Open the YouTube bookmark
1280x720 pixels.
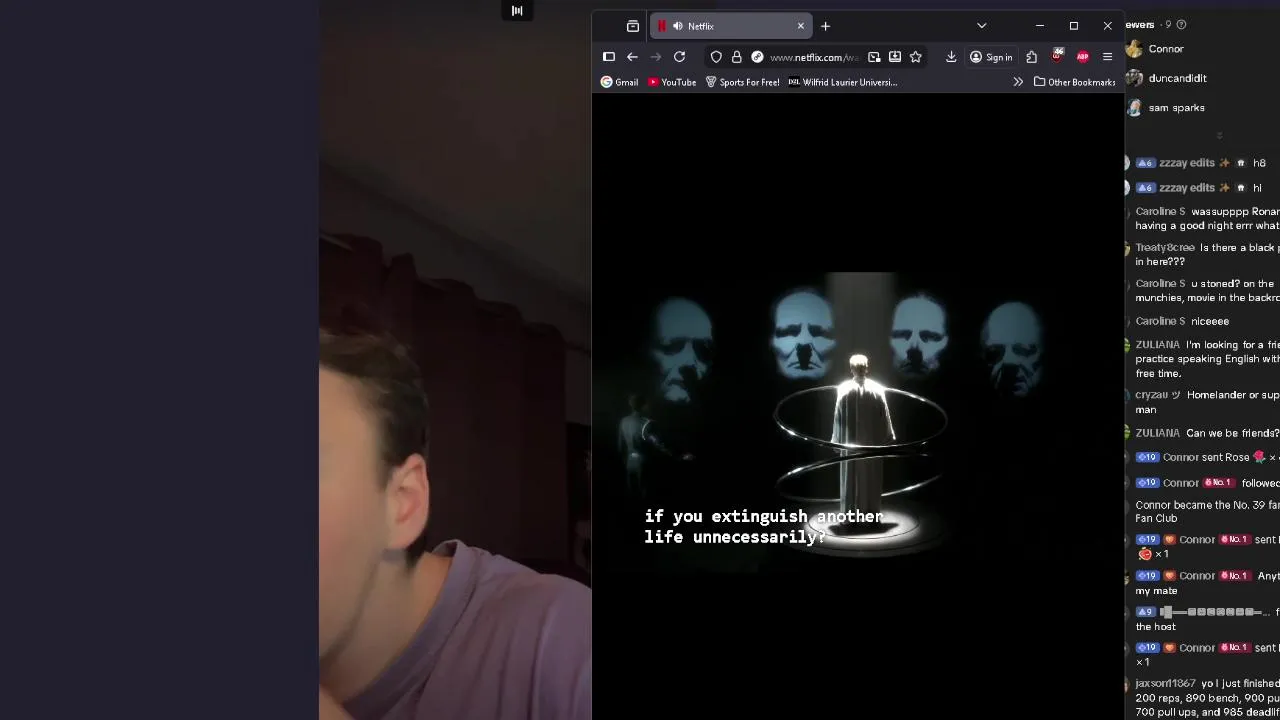(672, 82)
